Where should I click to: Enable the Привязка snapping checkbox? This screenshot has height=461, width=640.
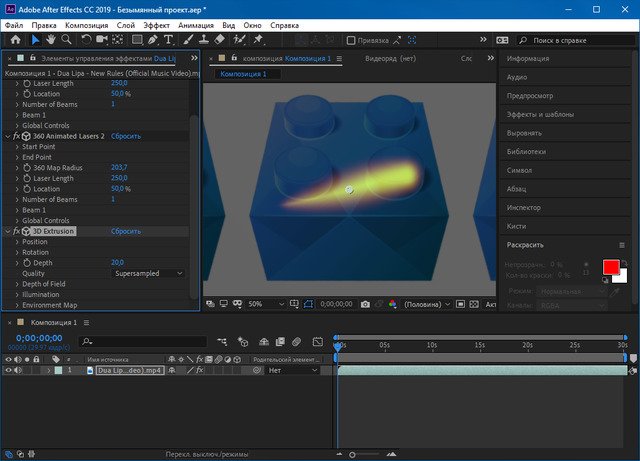(x=351, y=41)
